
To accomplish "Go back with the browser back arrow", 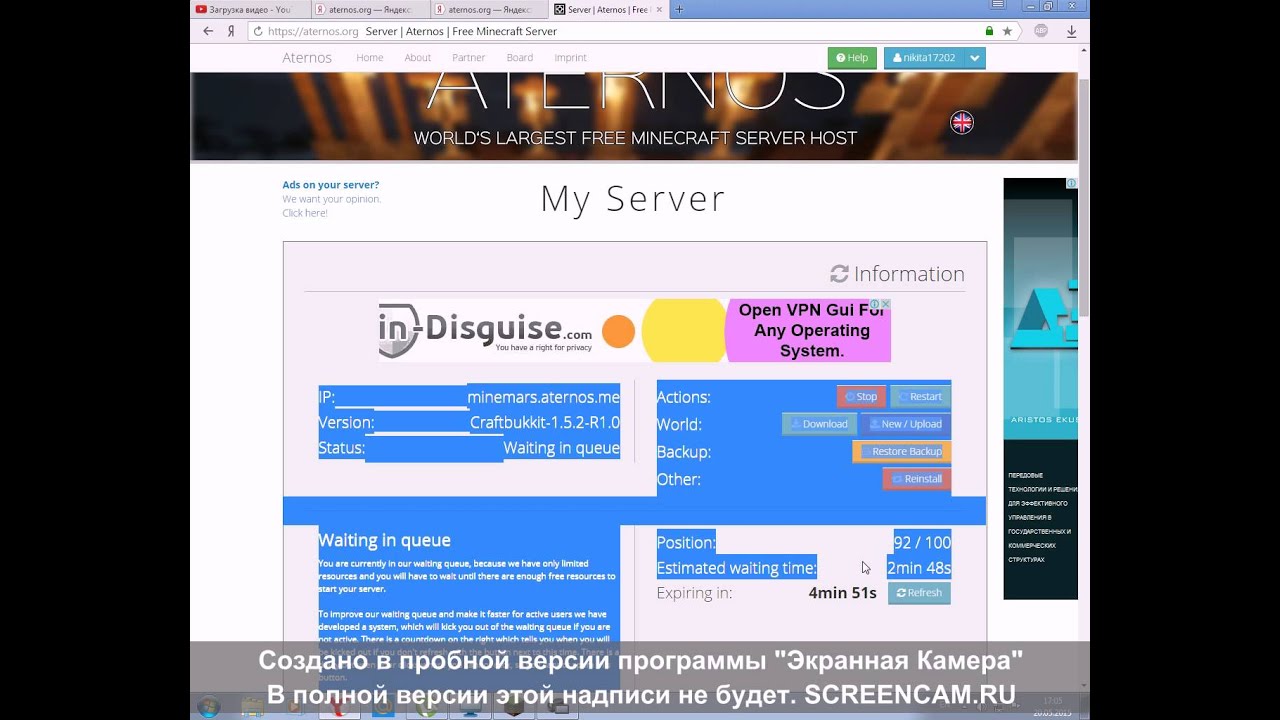I will pyautogui.click(x=208, y=31).
